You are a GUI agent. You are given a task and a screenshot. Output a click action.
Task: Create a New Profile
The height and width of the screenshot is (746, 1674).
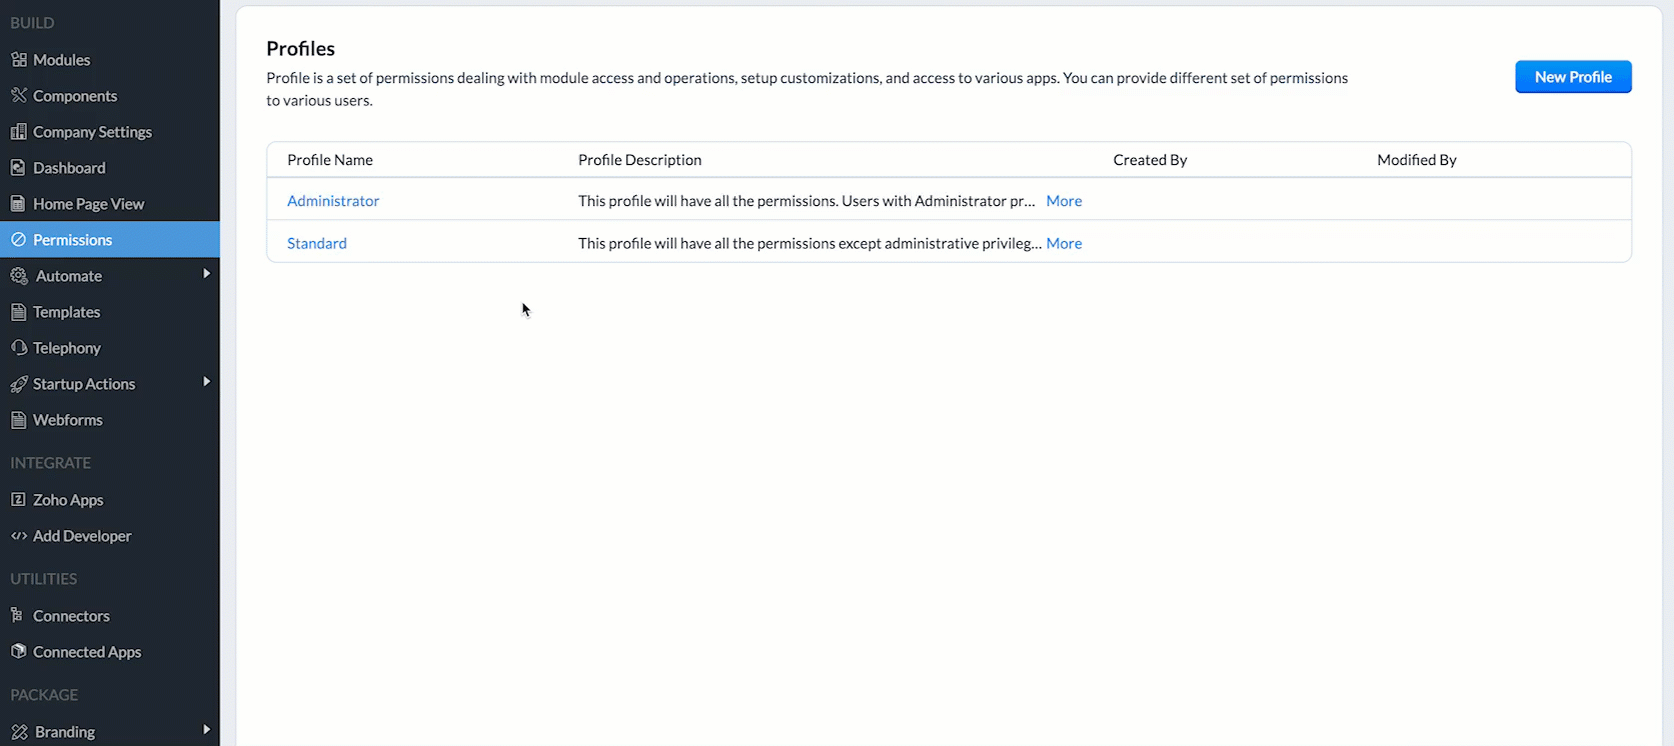(1573, 77)
